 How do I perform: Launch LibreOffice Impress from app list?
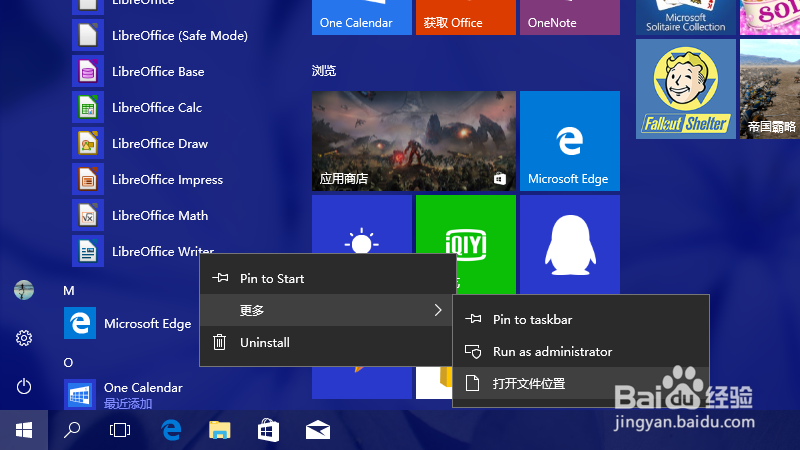click(x=147, y=180)
